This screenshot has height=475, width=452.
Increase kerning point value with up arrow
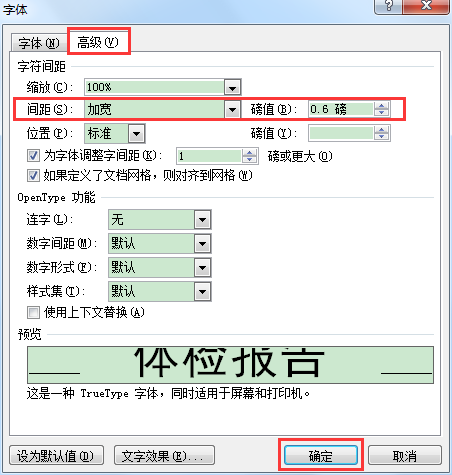click(x=250, y=153)
